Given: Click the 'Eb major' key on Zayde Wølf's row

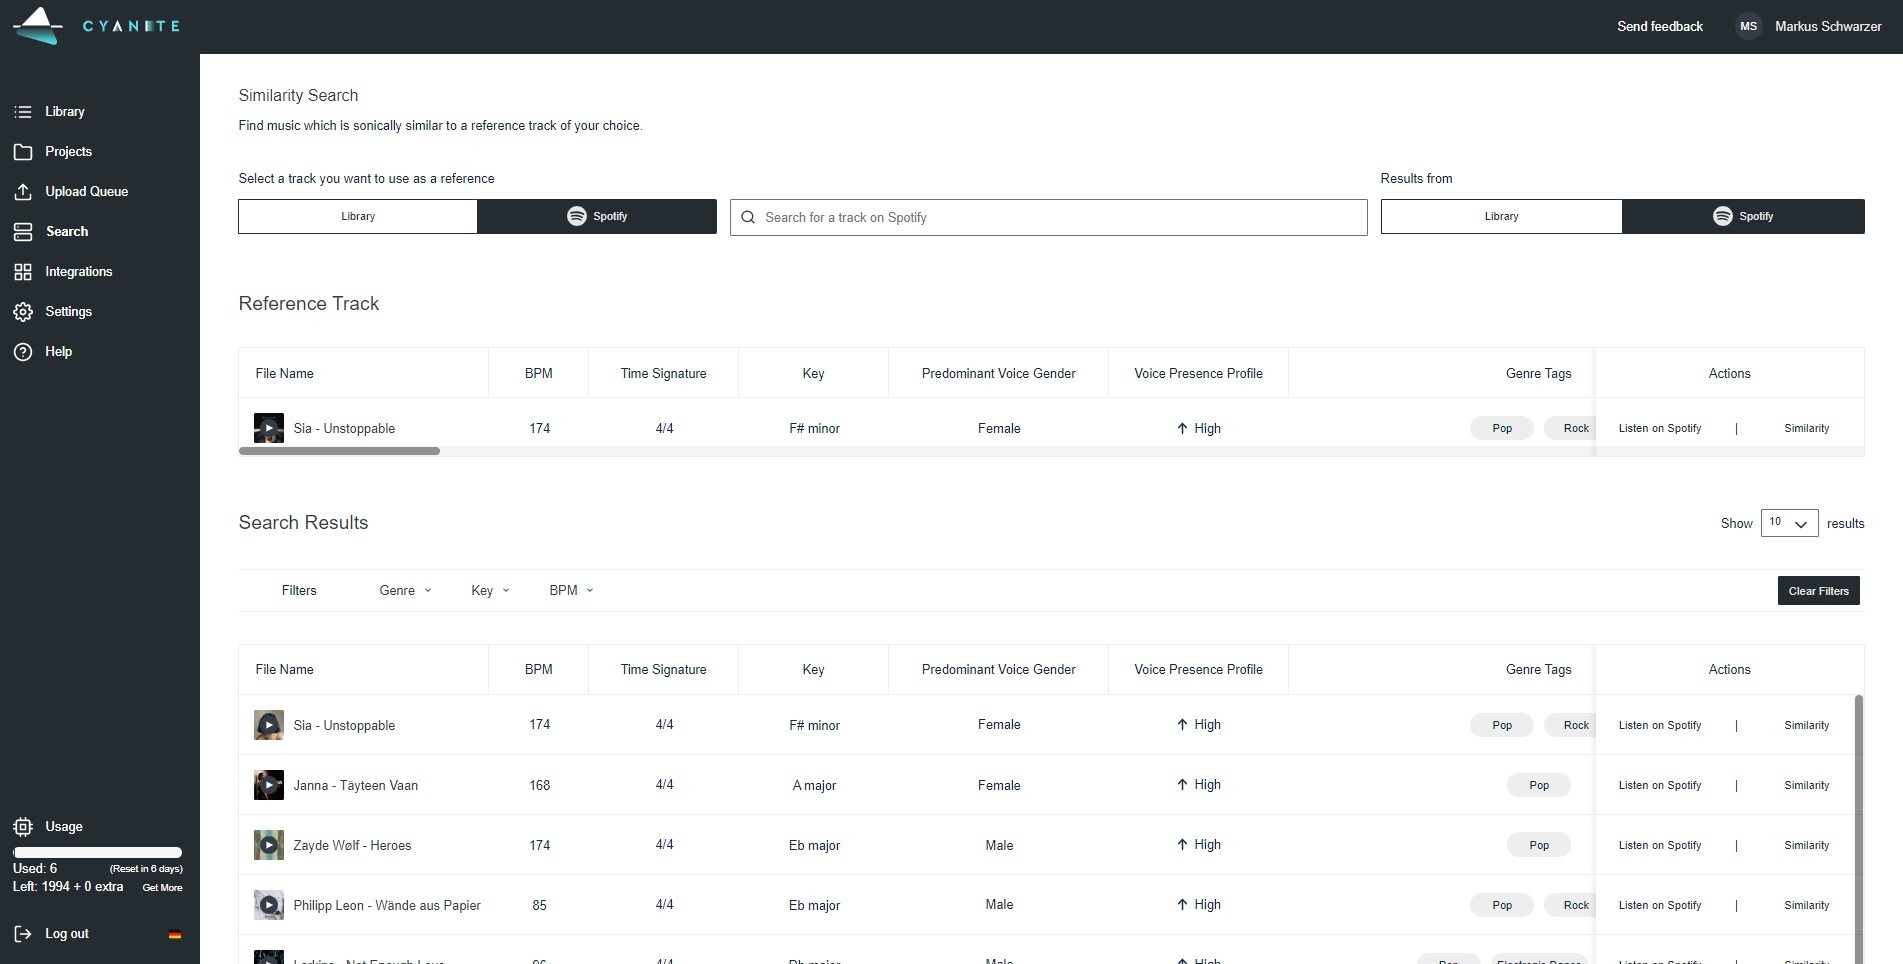Looking at the screenshot, I should (x=814, y=845).
